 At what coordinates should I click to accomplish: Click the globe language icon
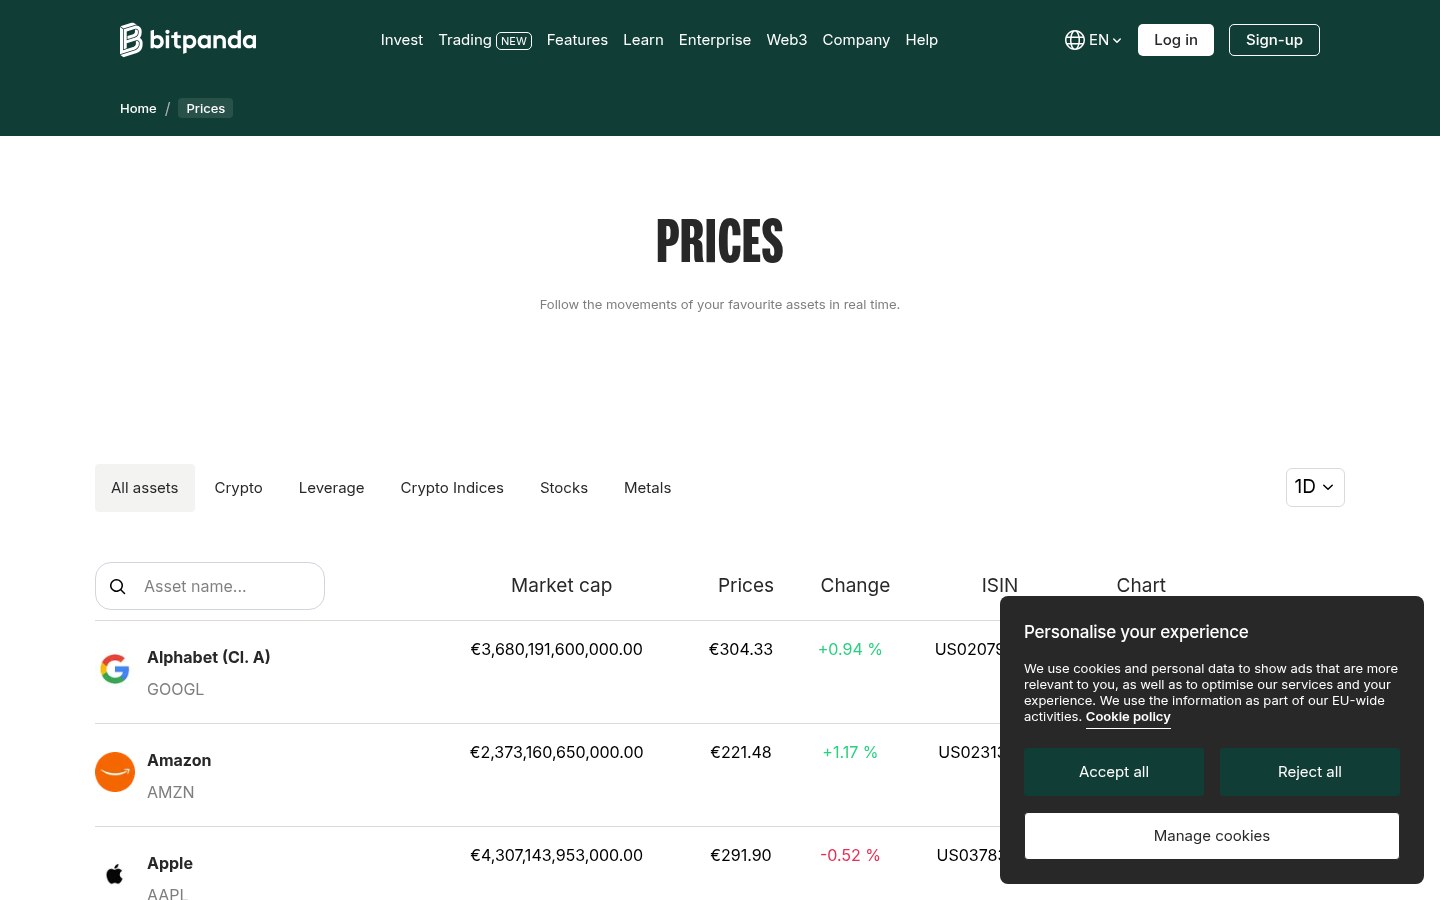coord(1075,40)
